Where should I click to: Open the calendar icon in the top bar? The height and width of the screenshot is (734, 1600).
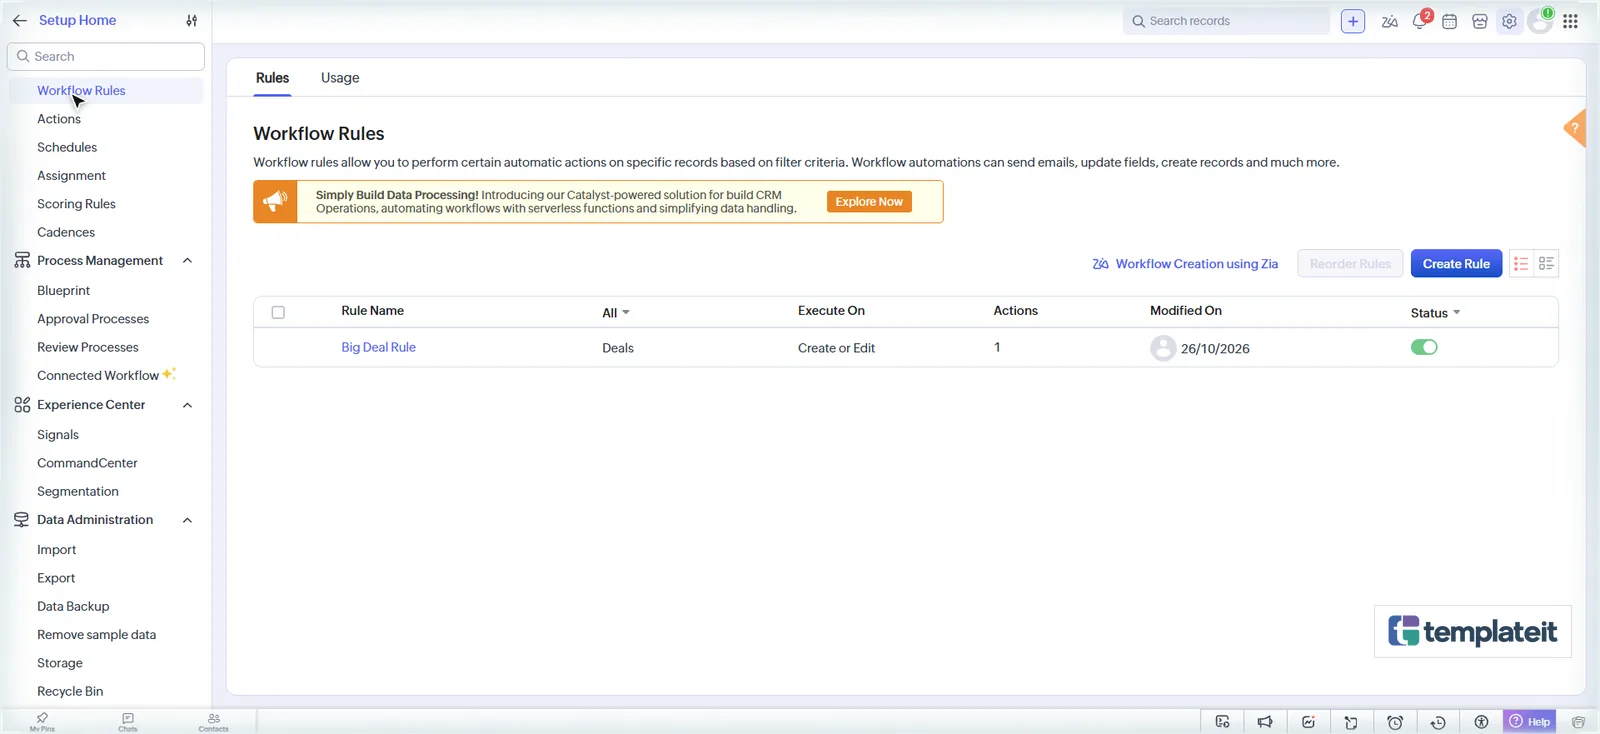(1449, 21)
